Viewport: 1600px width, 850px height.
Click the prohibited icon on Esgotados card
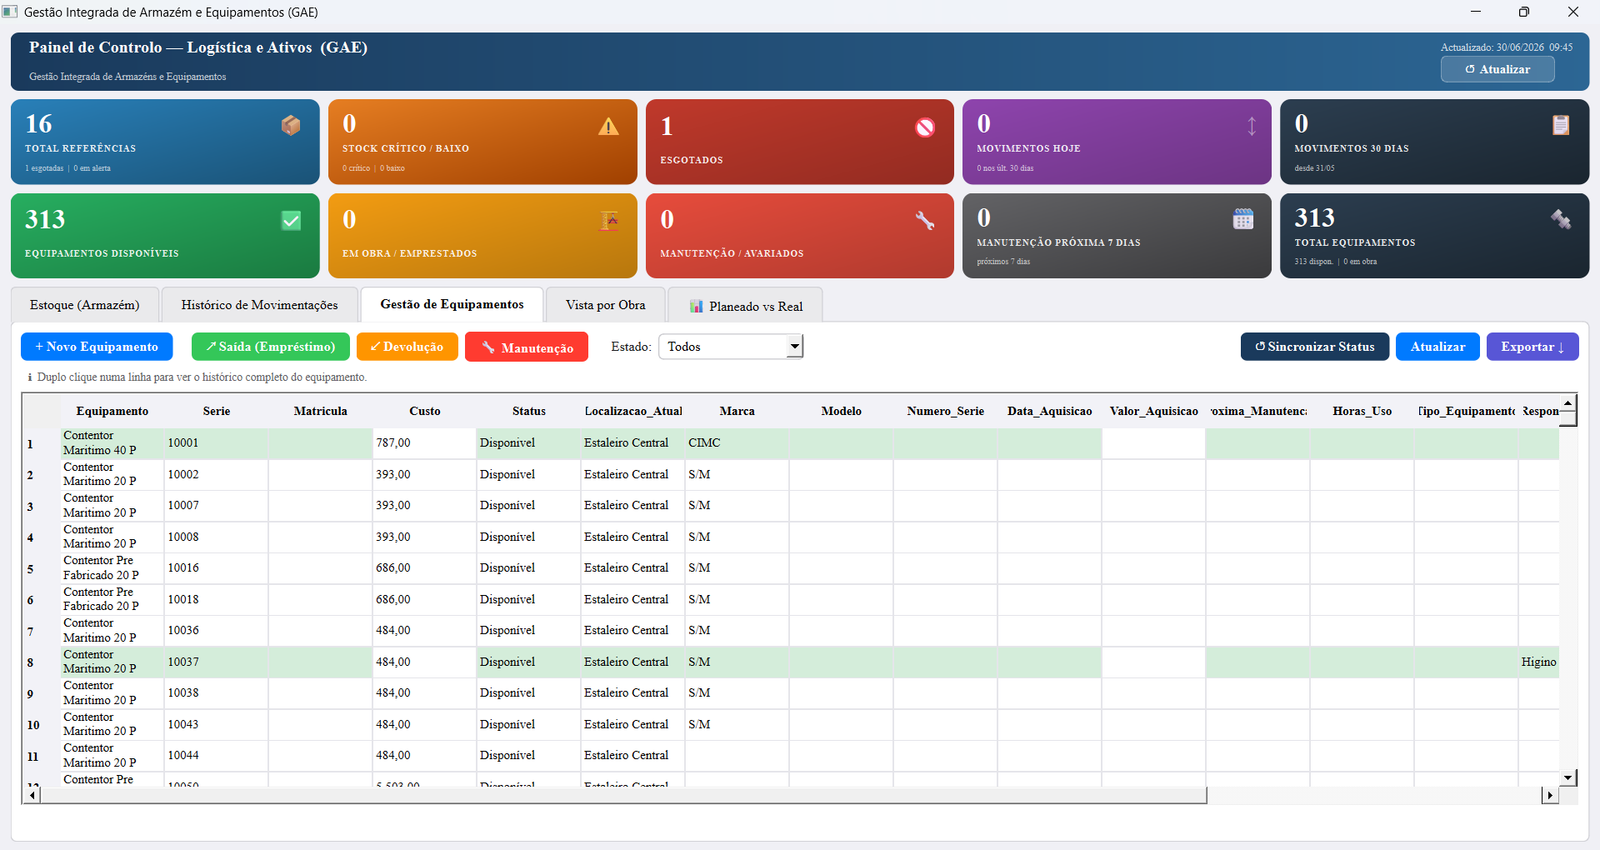925,127
